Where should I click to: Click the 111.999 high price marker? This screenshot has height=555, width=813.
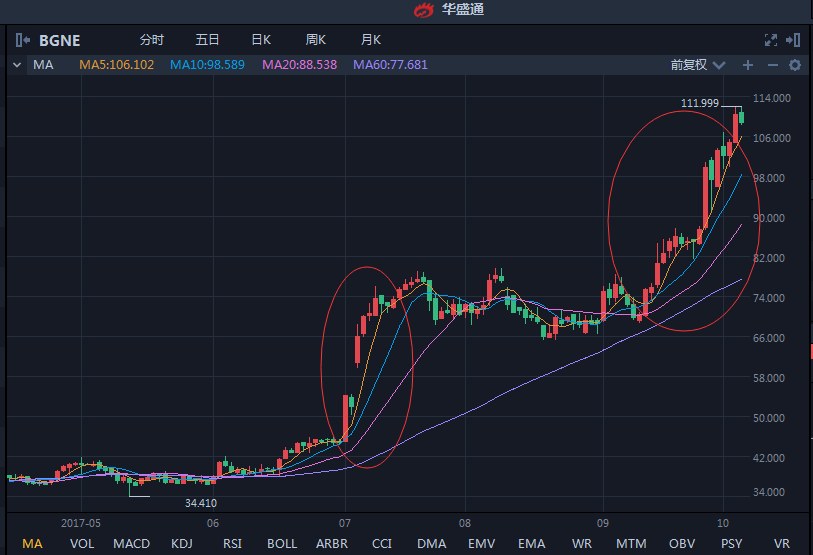point(700,104)
